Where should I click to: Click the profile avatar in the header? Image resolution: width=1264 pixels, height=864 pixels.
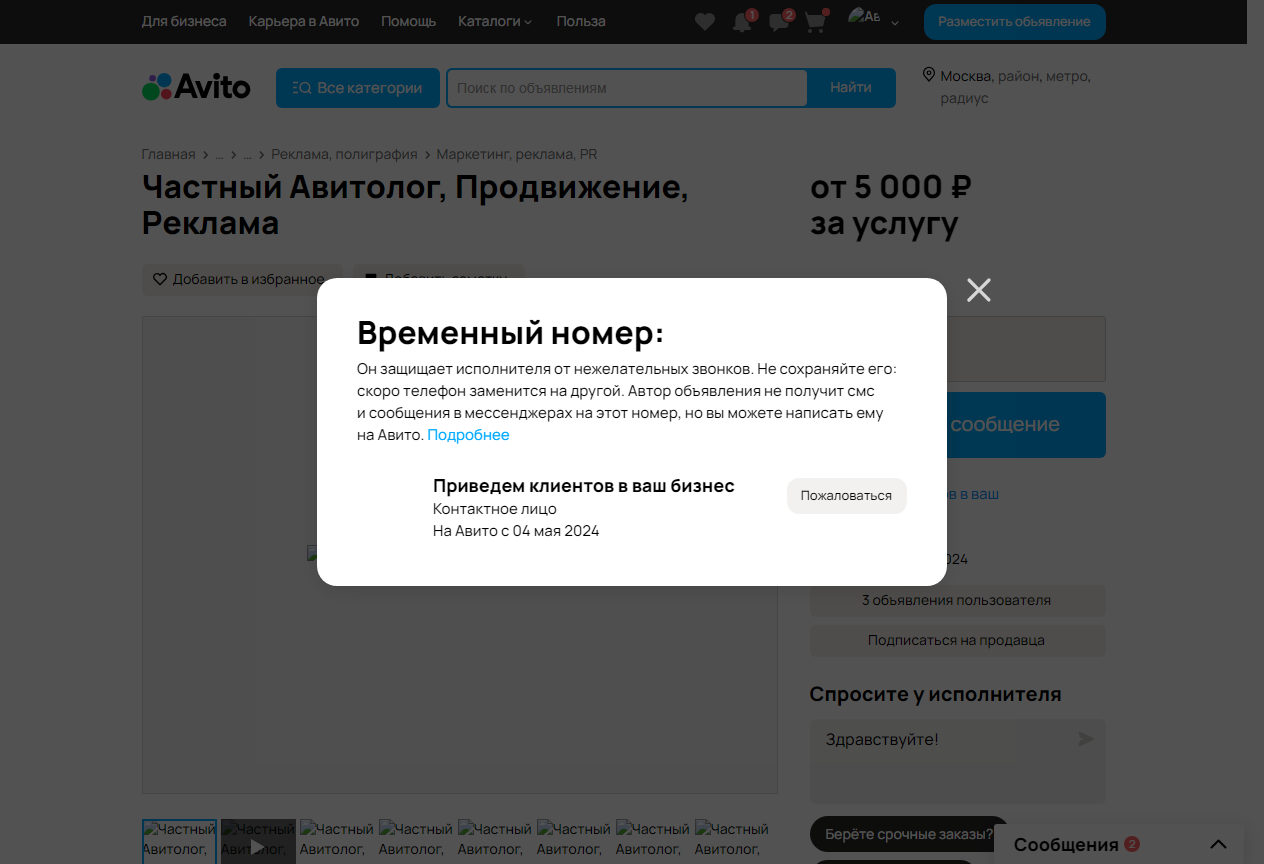tap(863, 16)
